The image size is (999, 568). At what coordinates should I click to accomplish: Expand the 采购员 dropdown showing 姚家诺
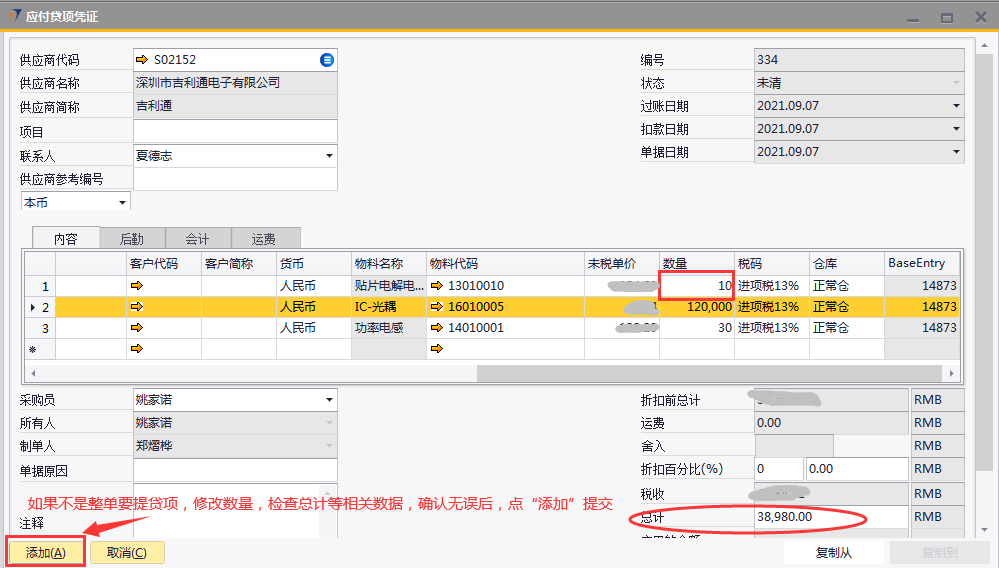pos(329,400)
